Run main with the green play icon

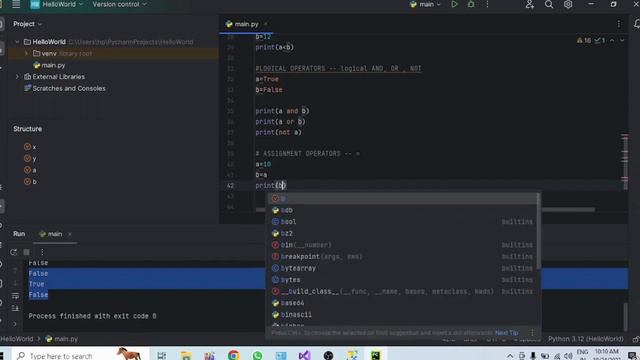point(454,4)
